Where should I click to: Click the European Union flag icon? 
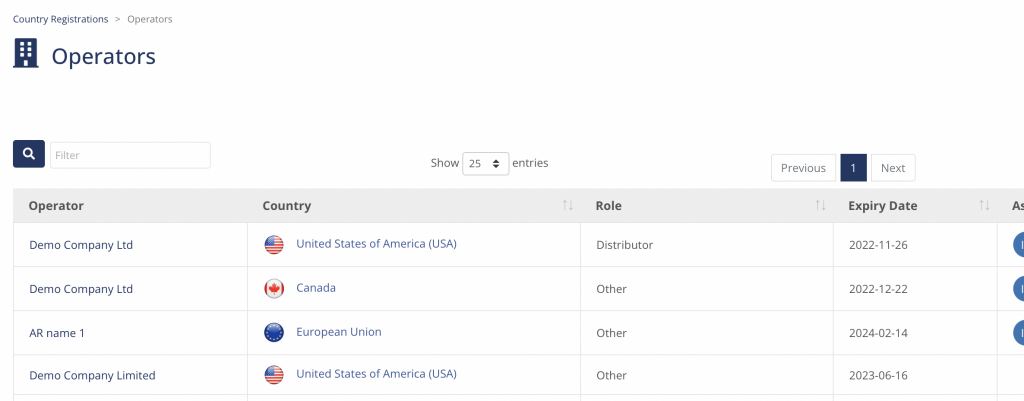[274, 332]
